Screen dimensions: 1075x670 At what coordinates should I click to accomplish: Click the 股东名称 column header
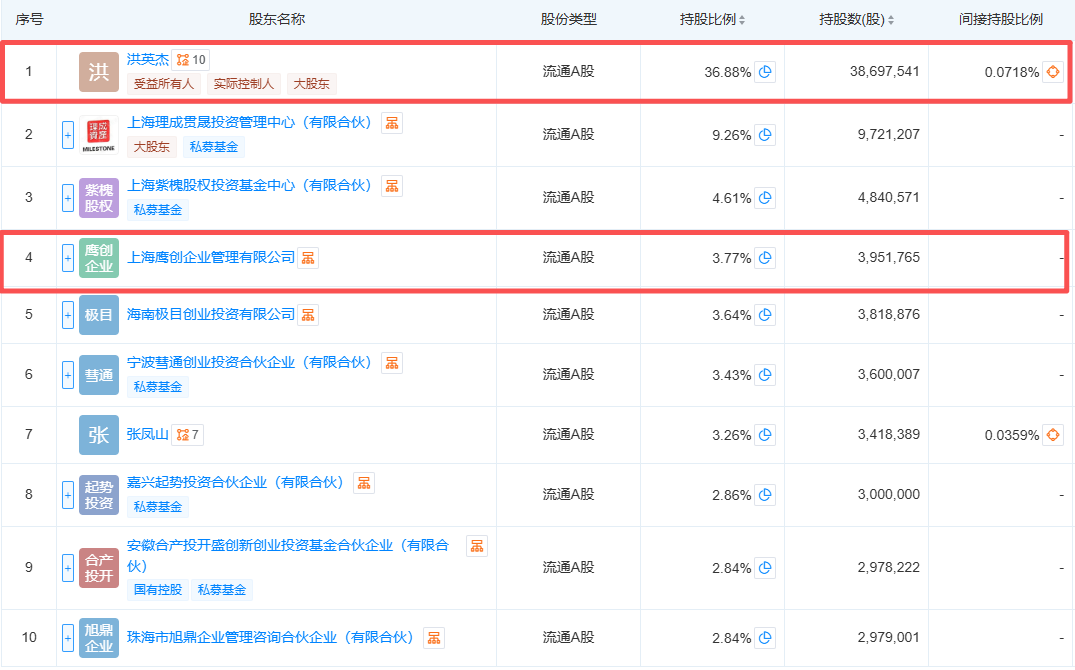(x=276, y=19)
